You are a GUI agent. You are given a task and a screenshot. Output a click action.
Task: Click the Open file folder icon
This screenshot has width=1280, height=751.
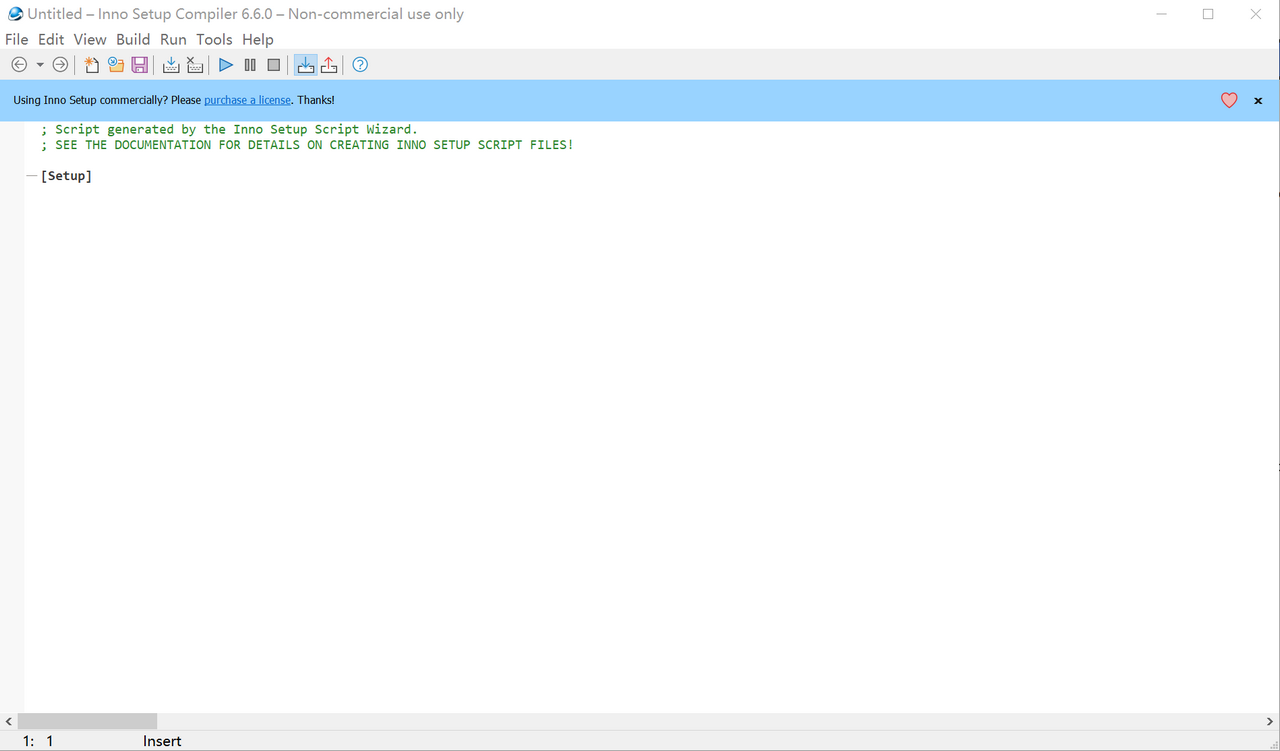116,65
